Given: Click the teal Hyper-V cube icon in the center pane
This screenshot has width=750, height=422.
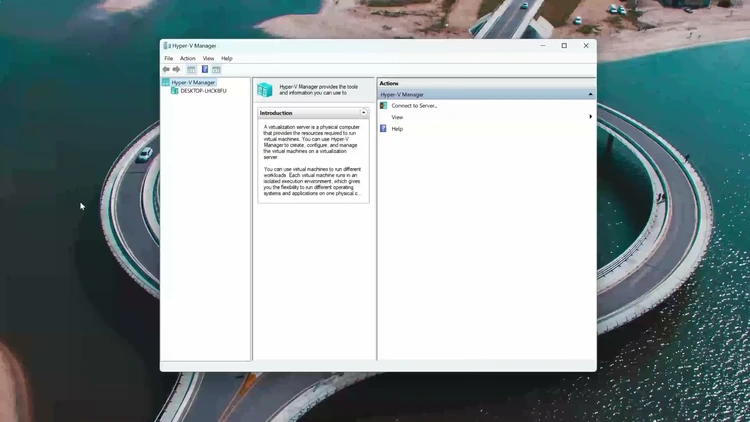Looking at the screenshot, I should pos(265,89).
